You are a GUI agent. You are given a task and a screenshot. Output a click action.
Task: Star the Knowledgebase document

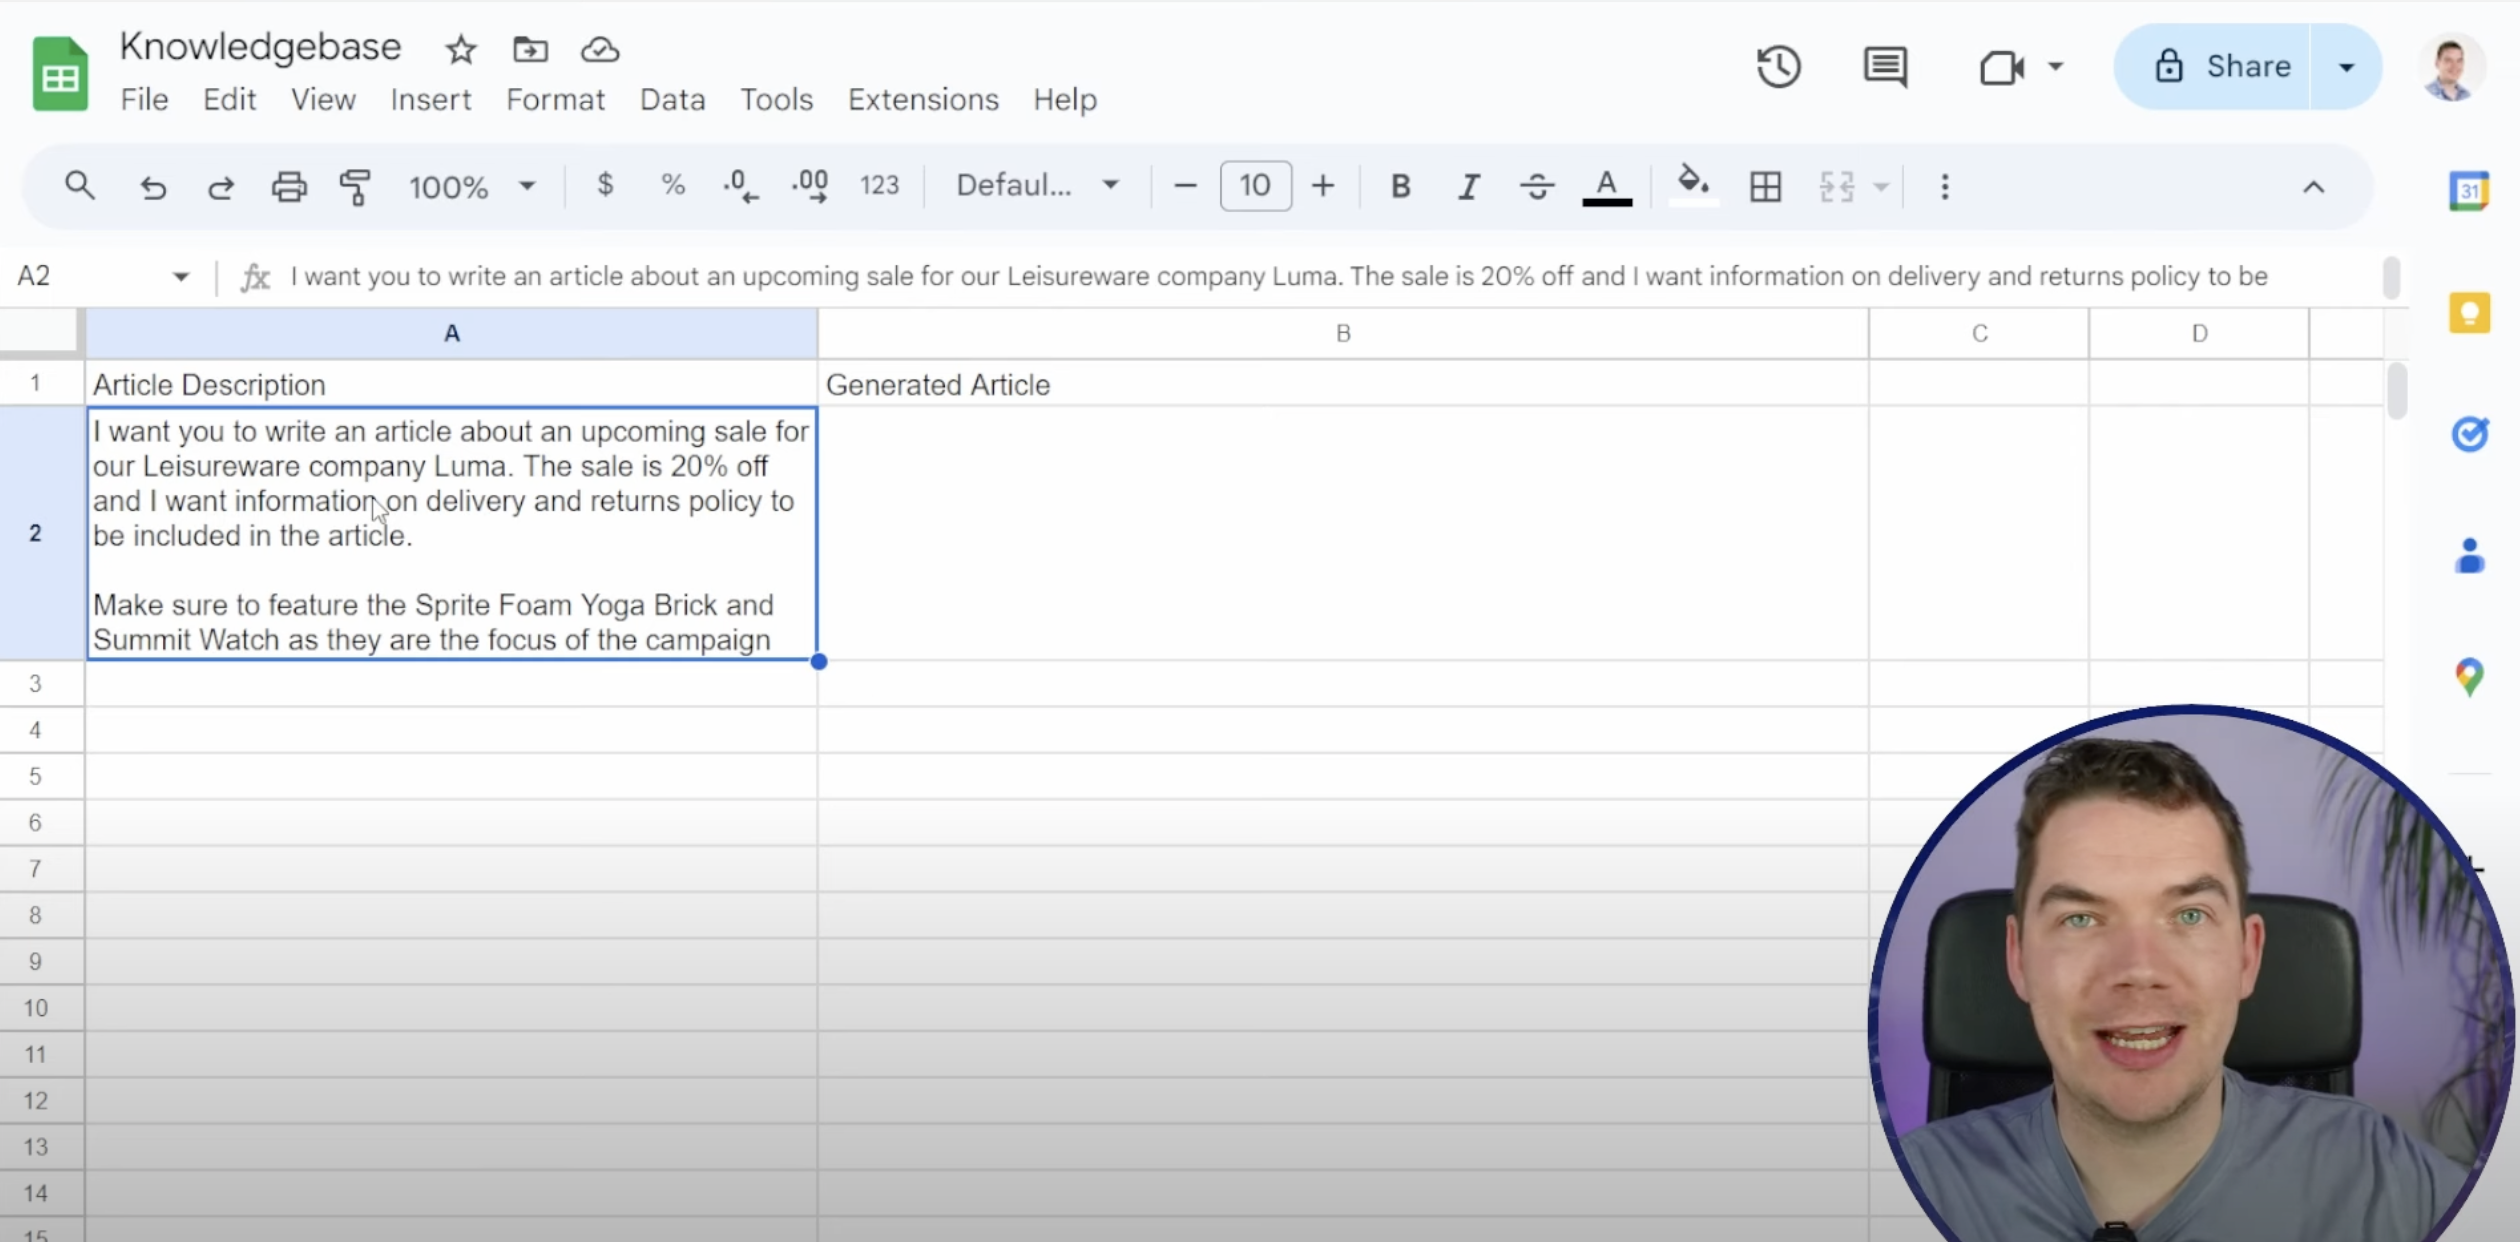(x=461, y=49)
